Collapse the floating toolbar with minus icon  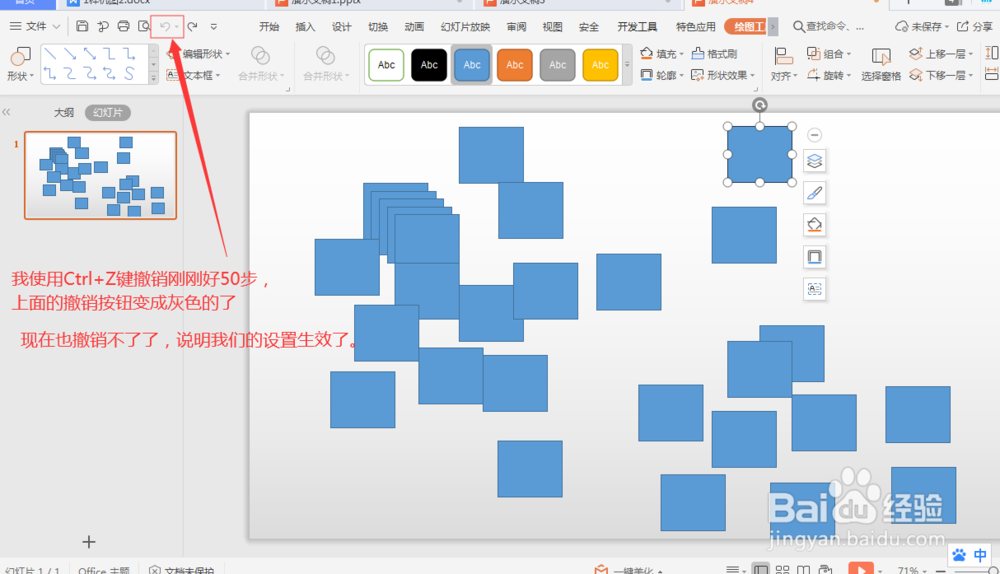[x=814, y=135]
